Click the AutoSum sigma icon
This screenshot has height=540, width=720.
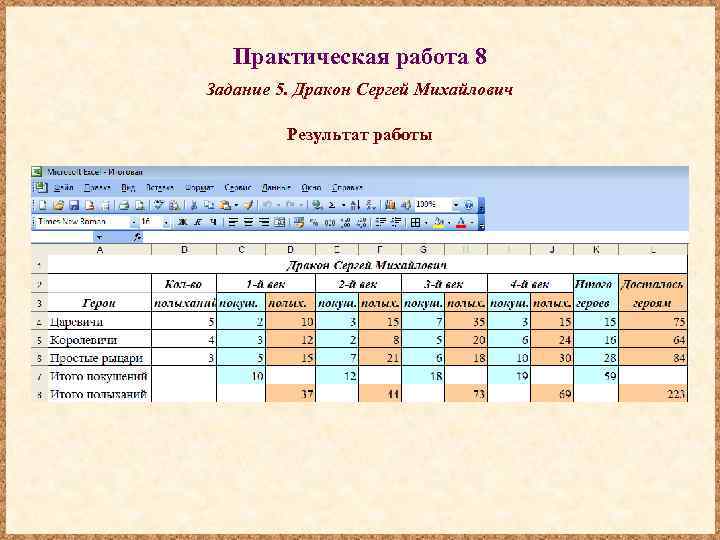click(x=332, y=205)
